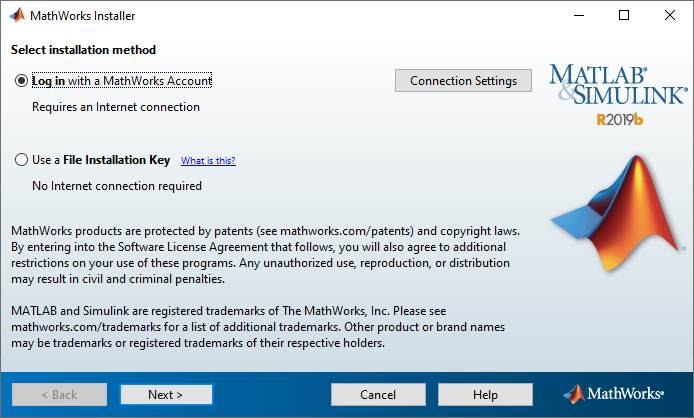Click the MATLAB & Simulink R2019b logo
694x418 pixels.
[617, 95]
